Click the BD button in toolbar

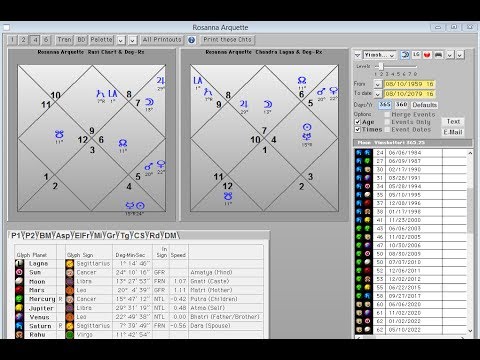point(81,40)
